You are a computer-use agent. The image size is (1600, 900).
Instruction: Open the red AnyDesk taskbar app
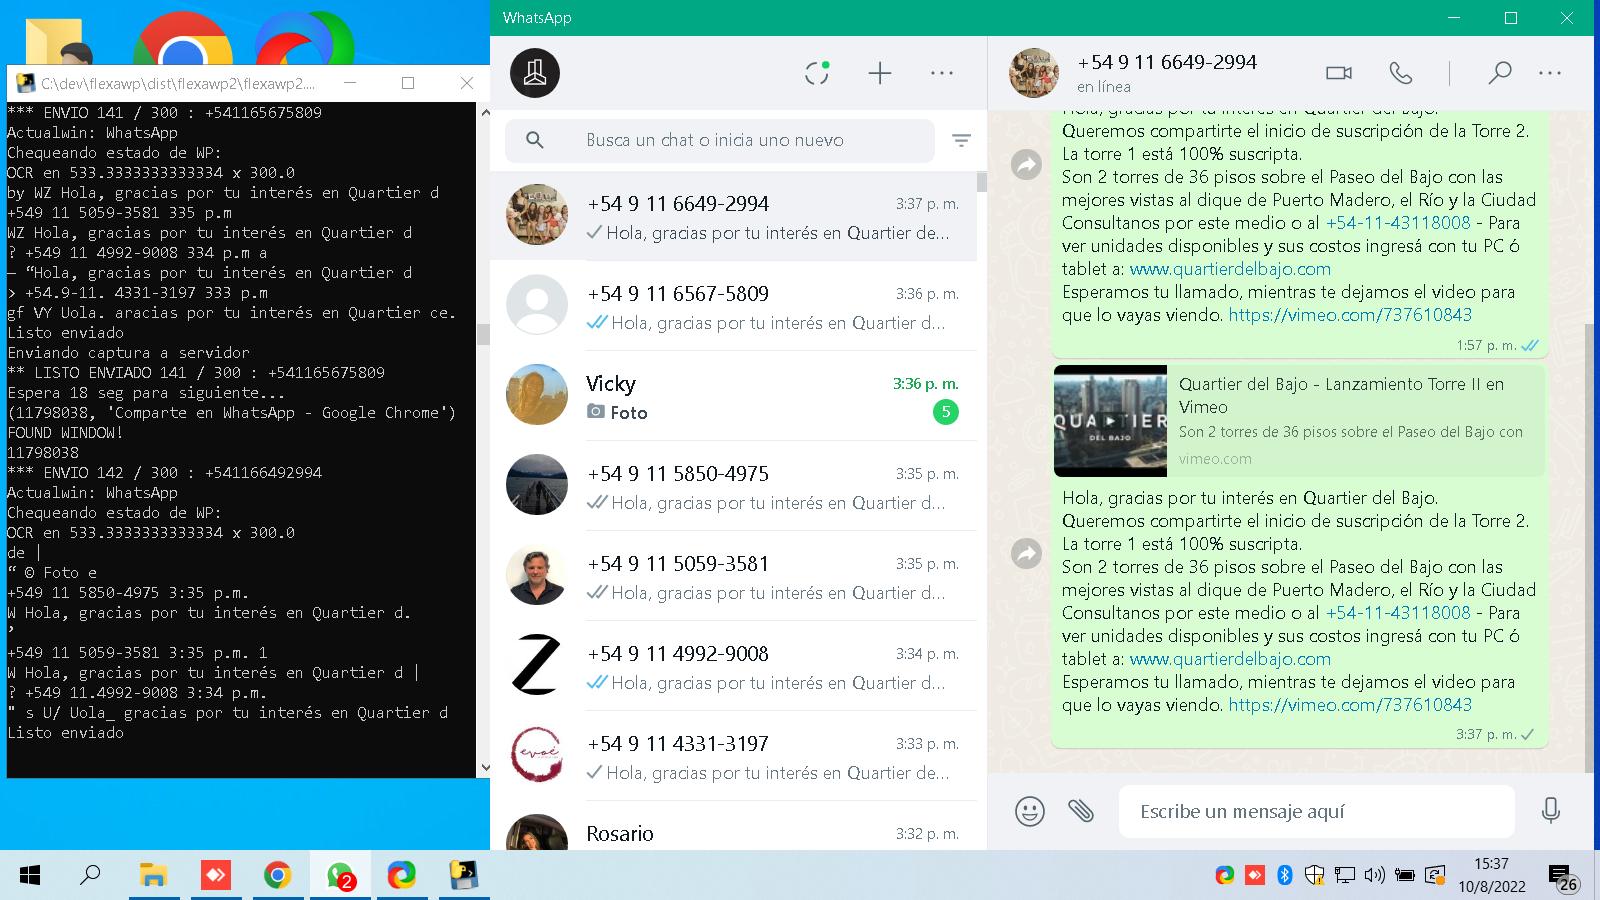215,876
